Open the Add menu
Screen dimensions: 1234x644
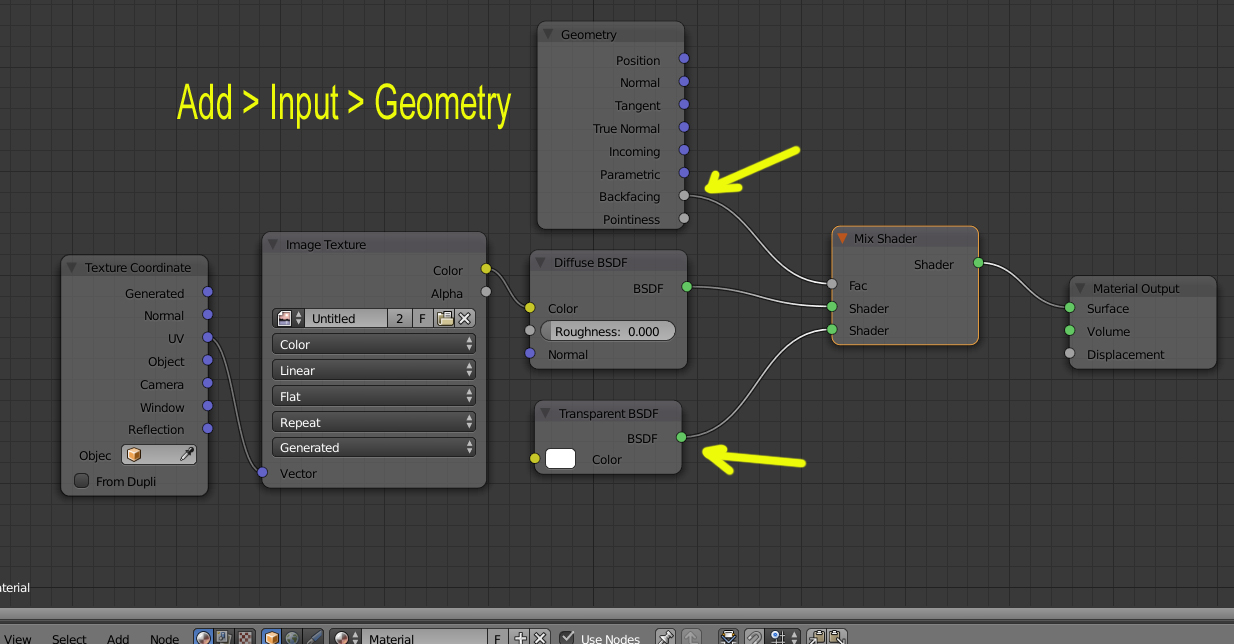point(118,638)
